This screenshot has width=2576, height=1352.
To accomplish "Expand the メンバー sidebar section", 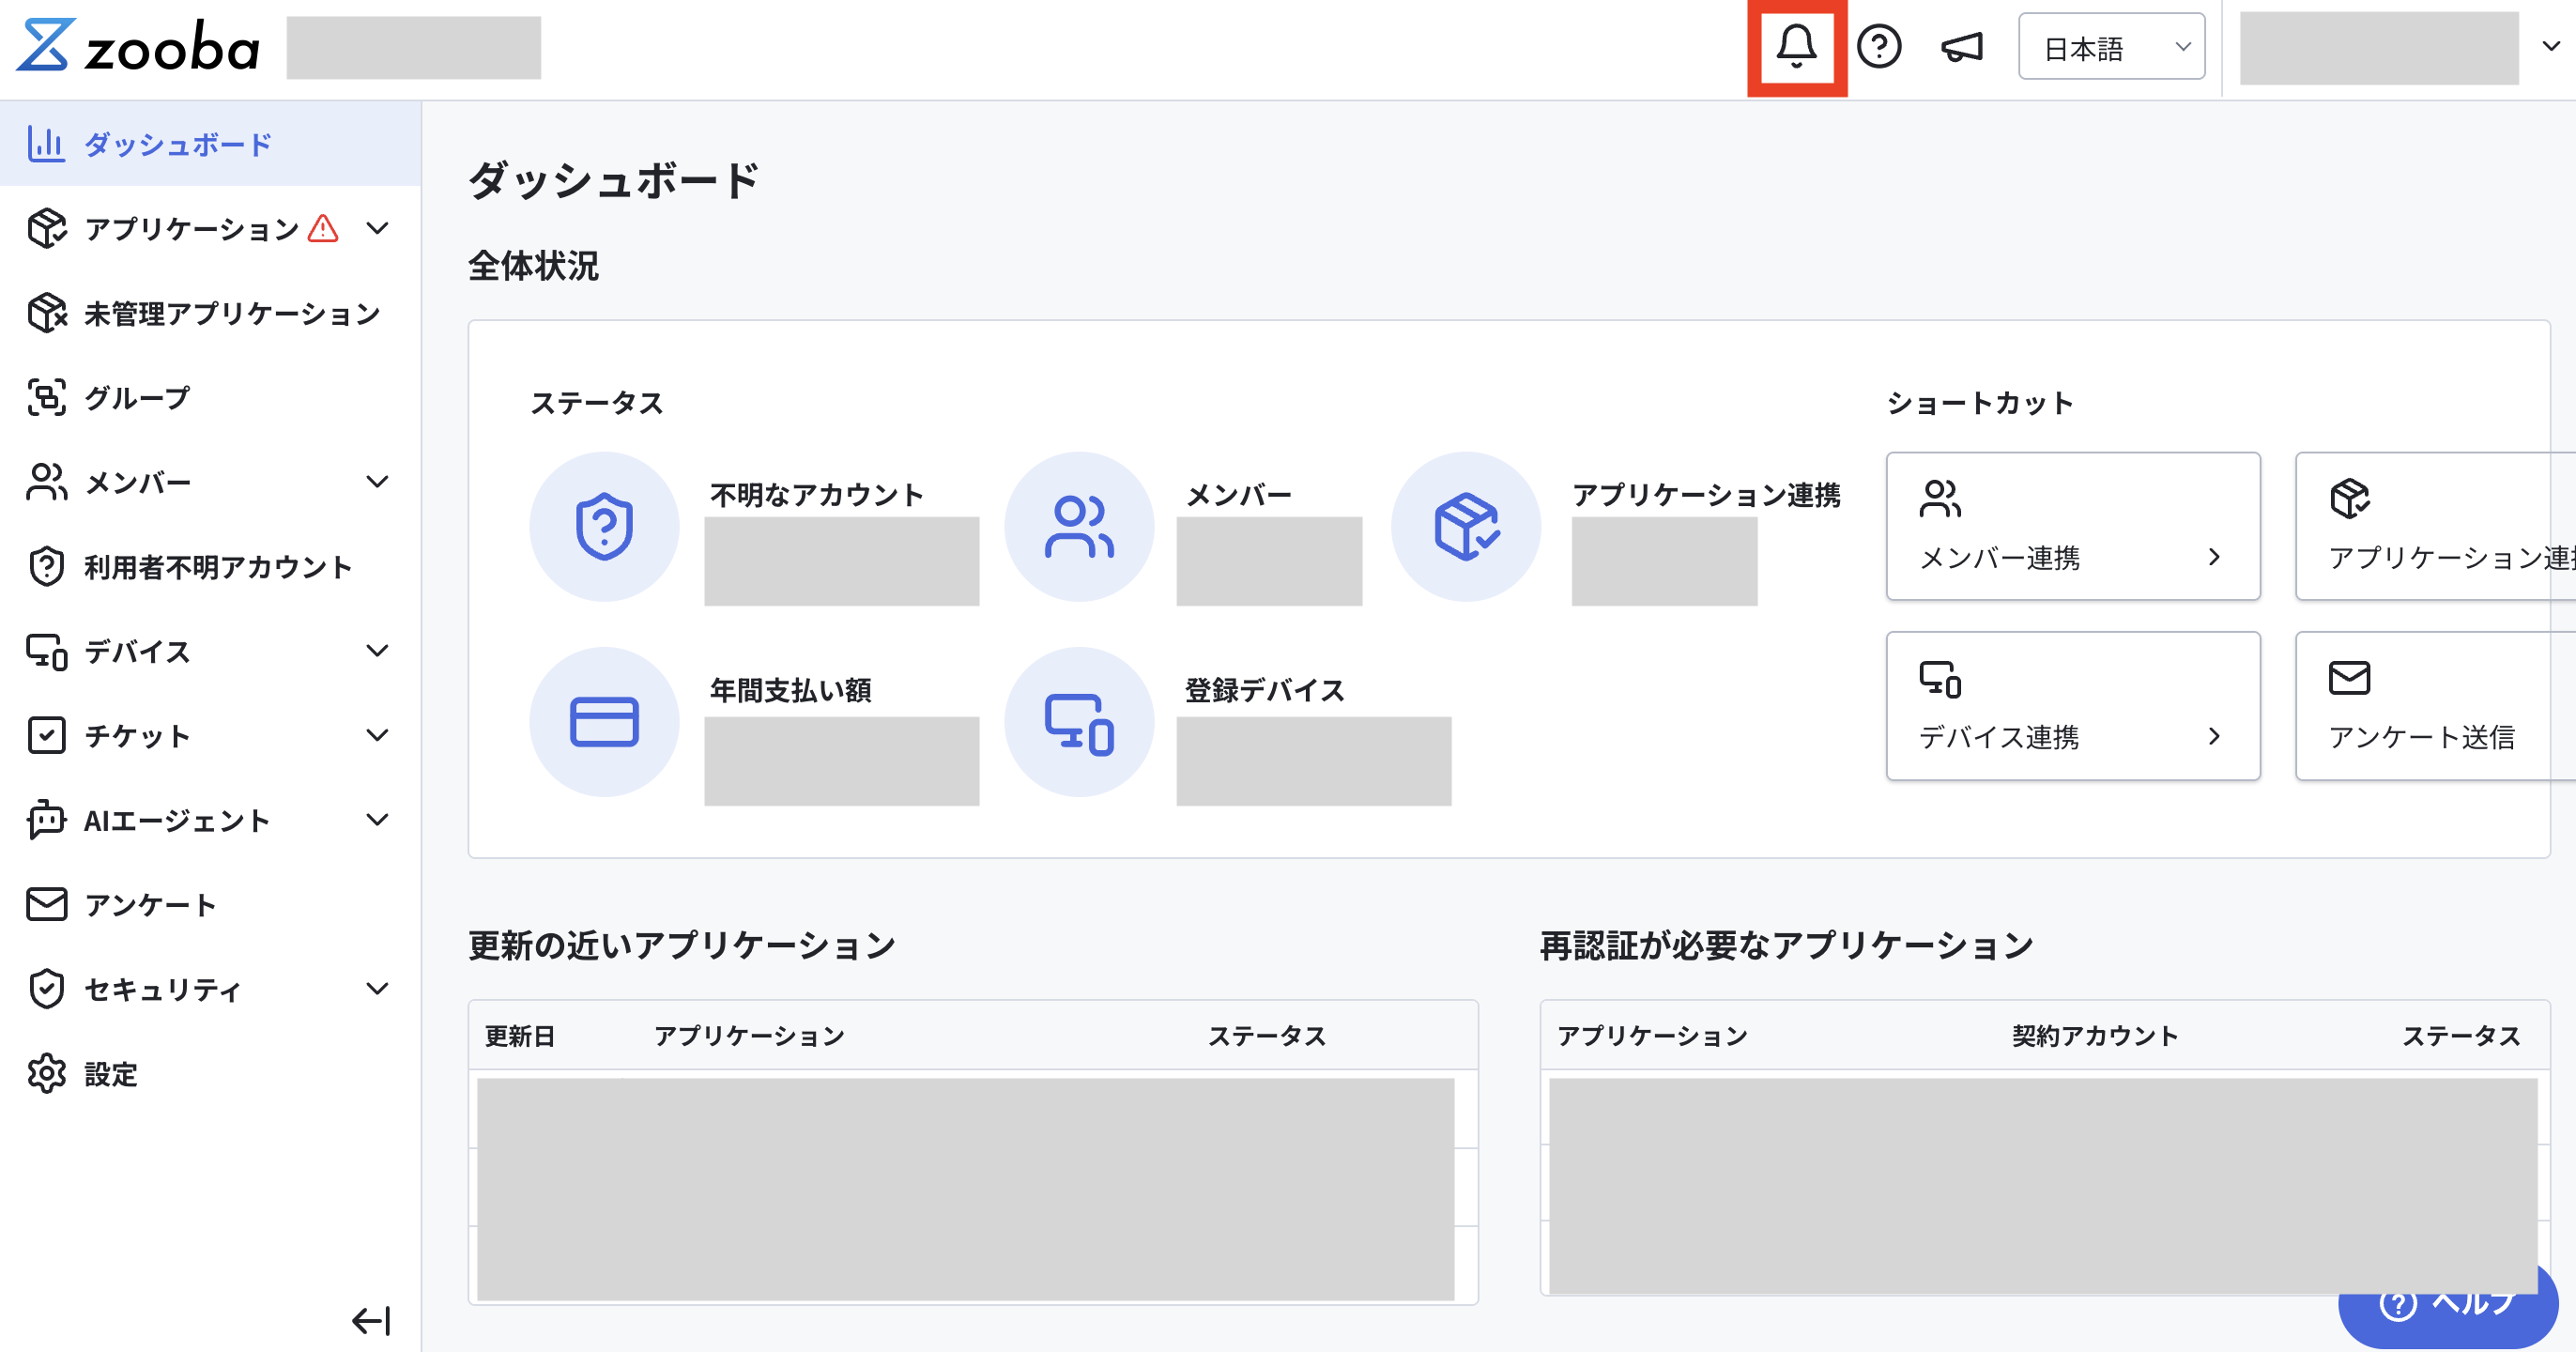I will (x=377, y=482).
